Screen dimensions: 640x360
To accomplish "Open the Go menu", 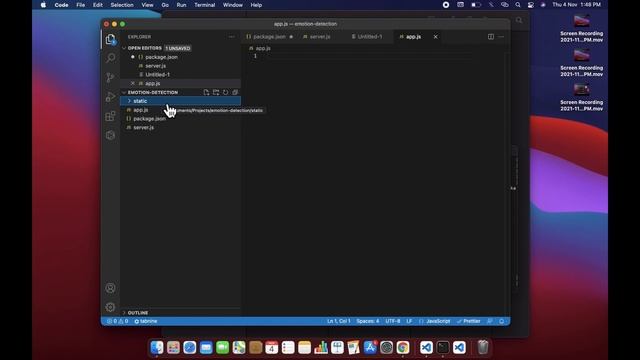I will (x=165, y=5).
